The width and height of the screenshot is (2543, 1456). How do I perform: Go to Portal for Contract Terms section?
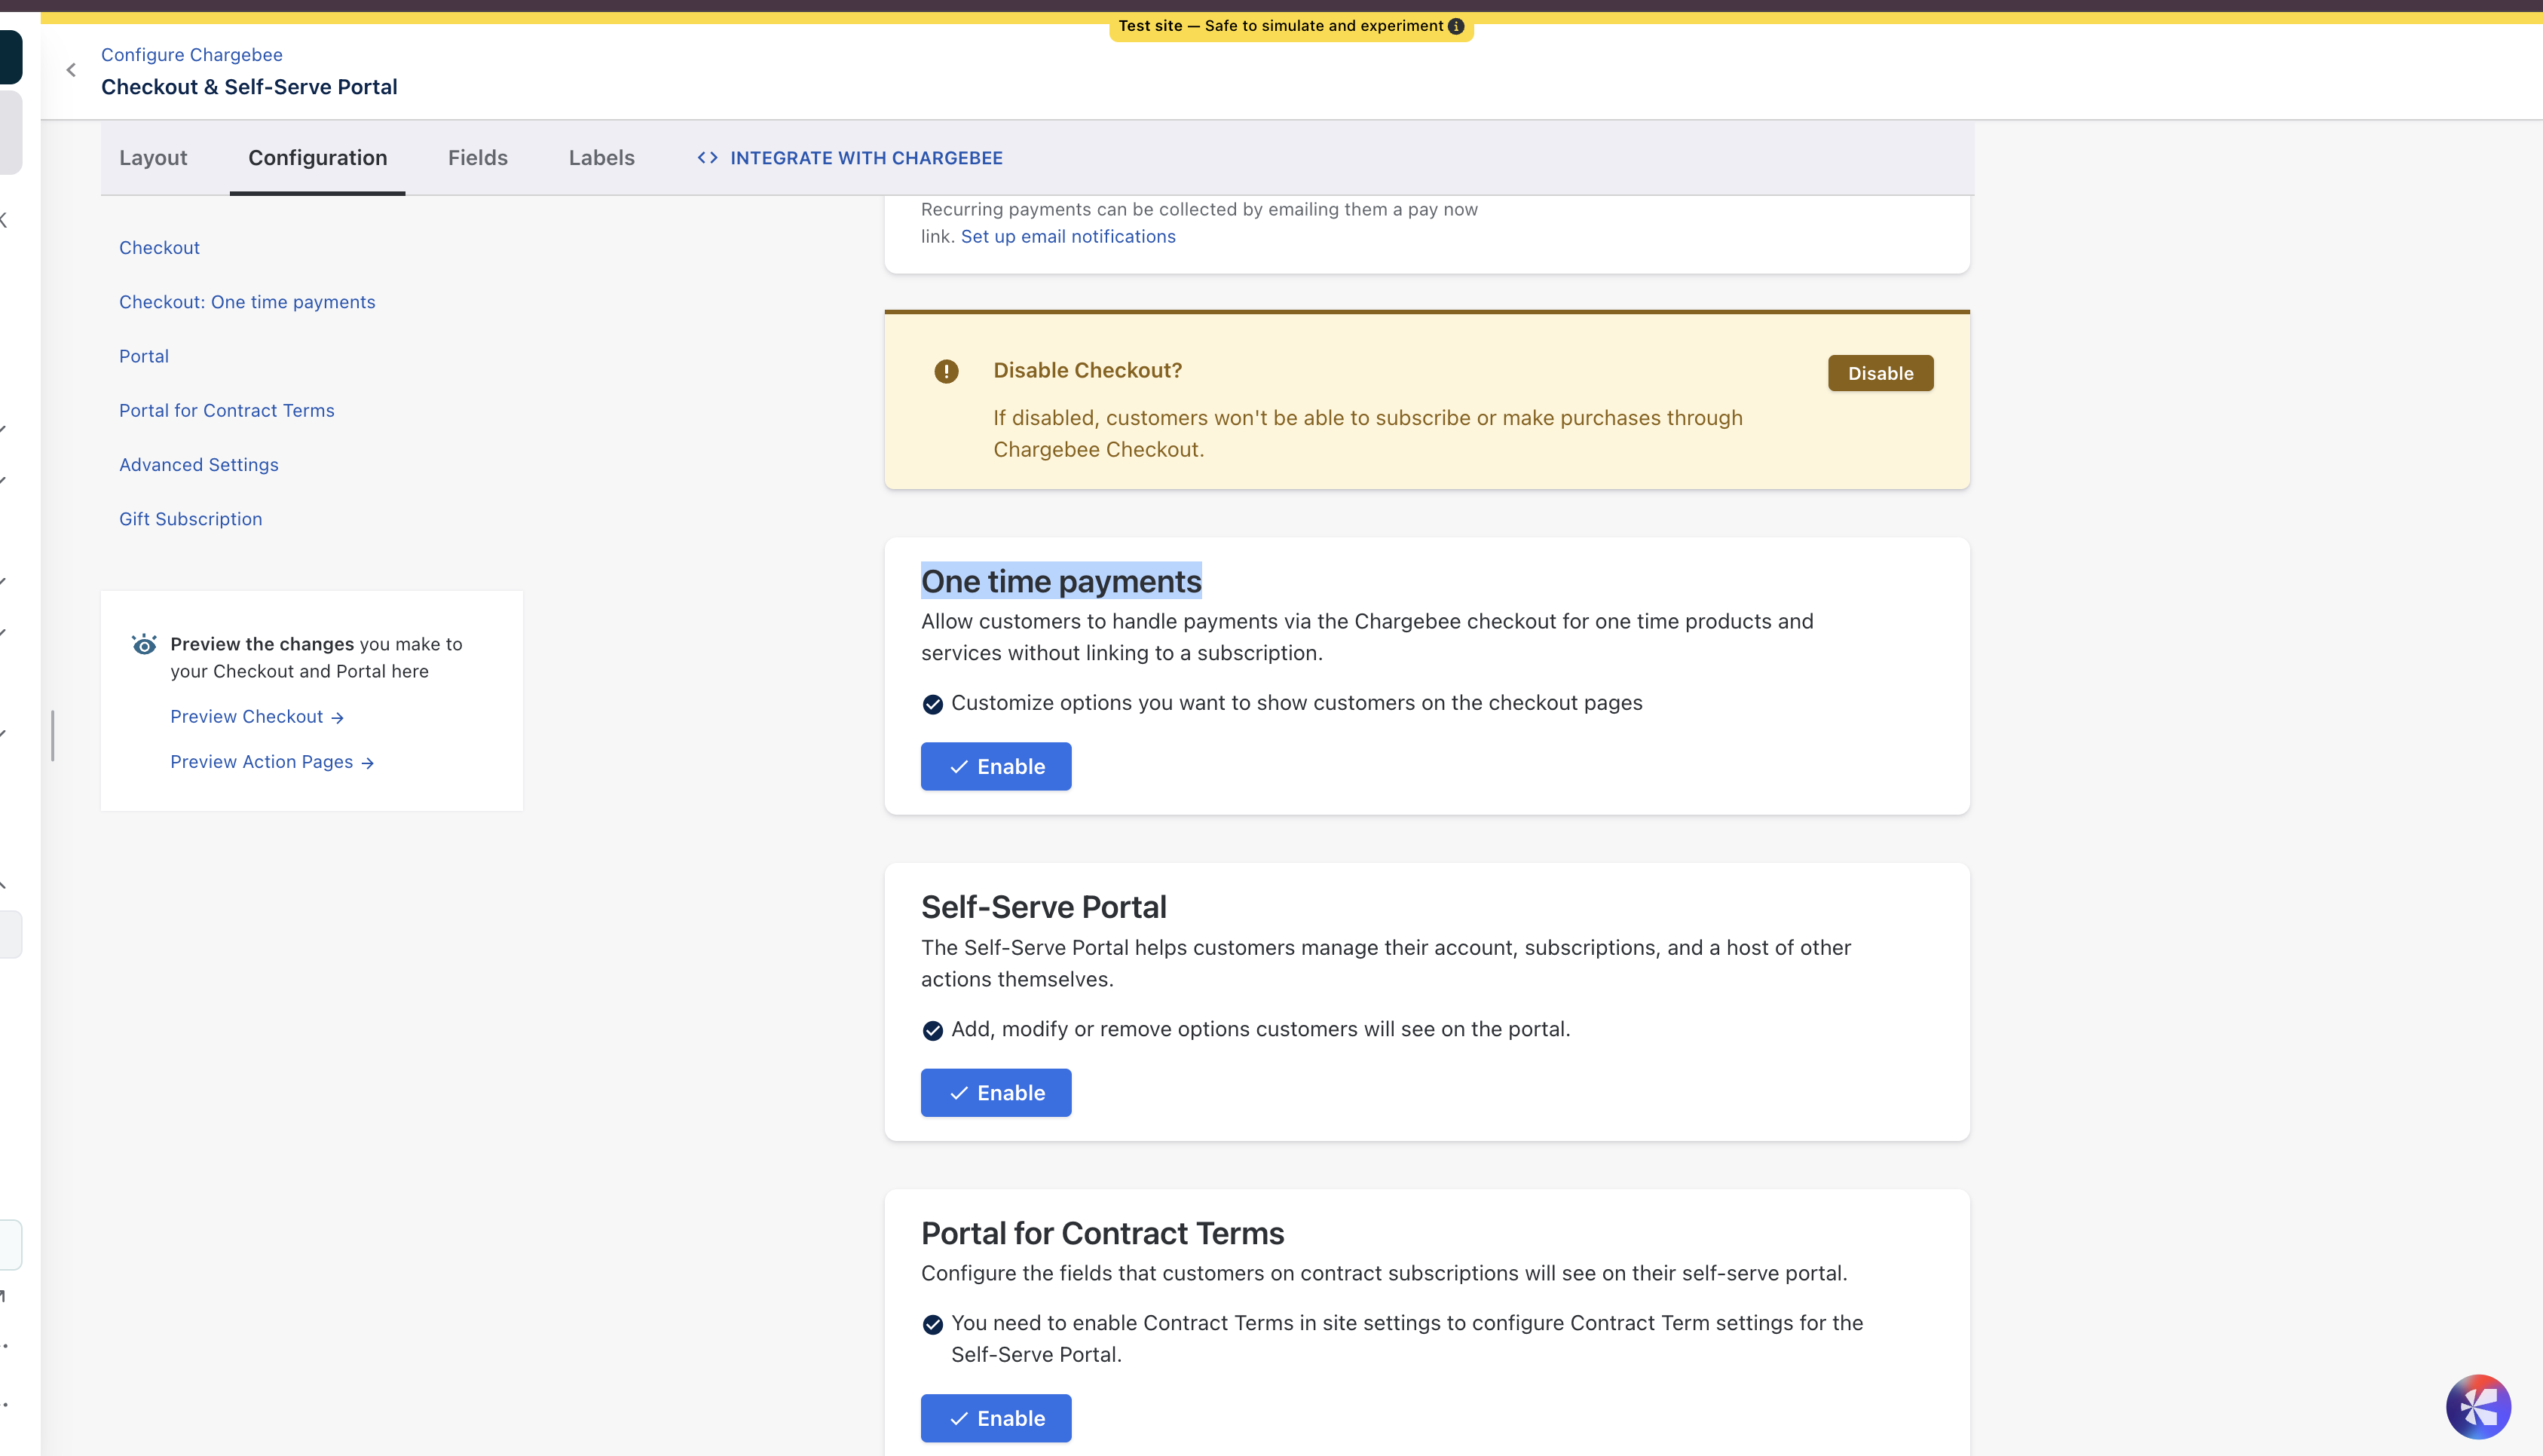[227, 411]
